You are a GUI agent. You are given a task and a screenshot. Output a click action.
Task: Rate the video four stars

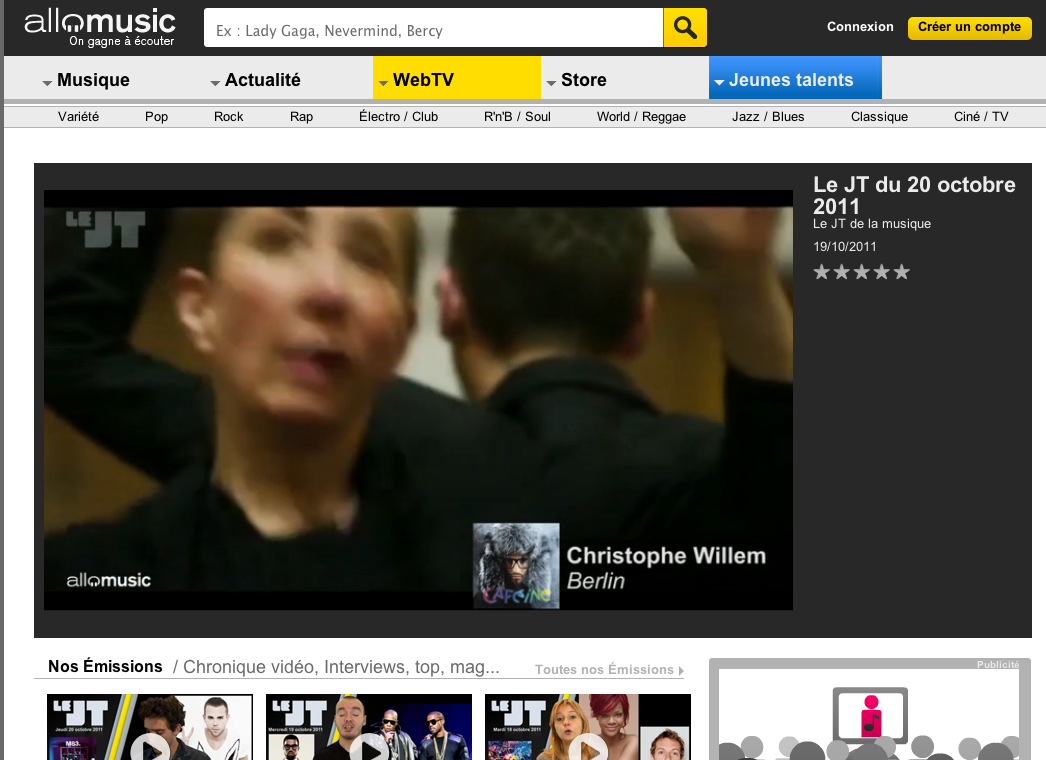[882, 272]
